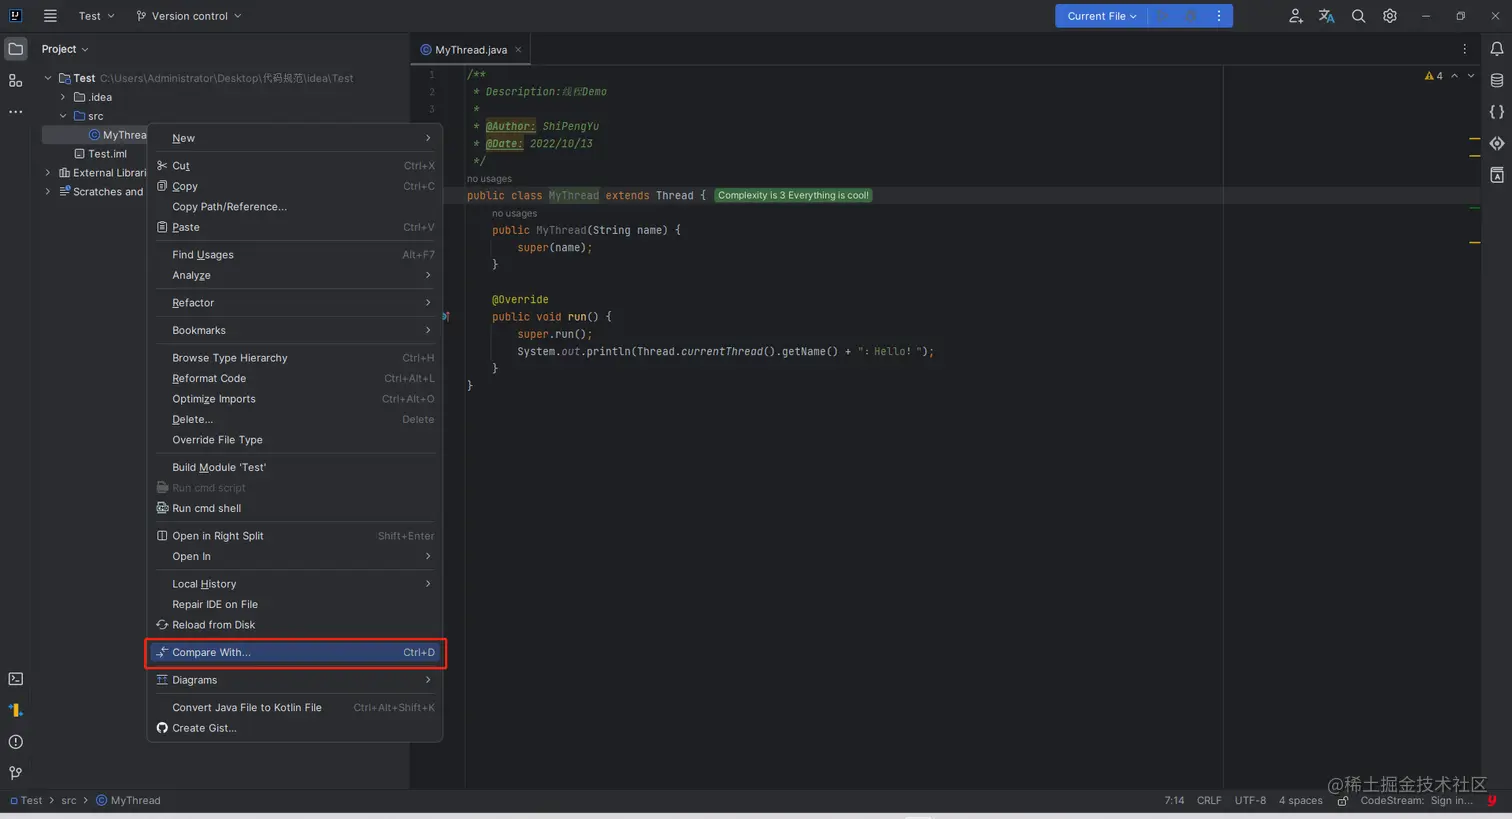
Task: Click the gutter override marker for run()
Action: tap(446, 317)
